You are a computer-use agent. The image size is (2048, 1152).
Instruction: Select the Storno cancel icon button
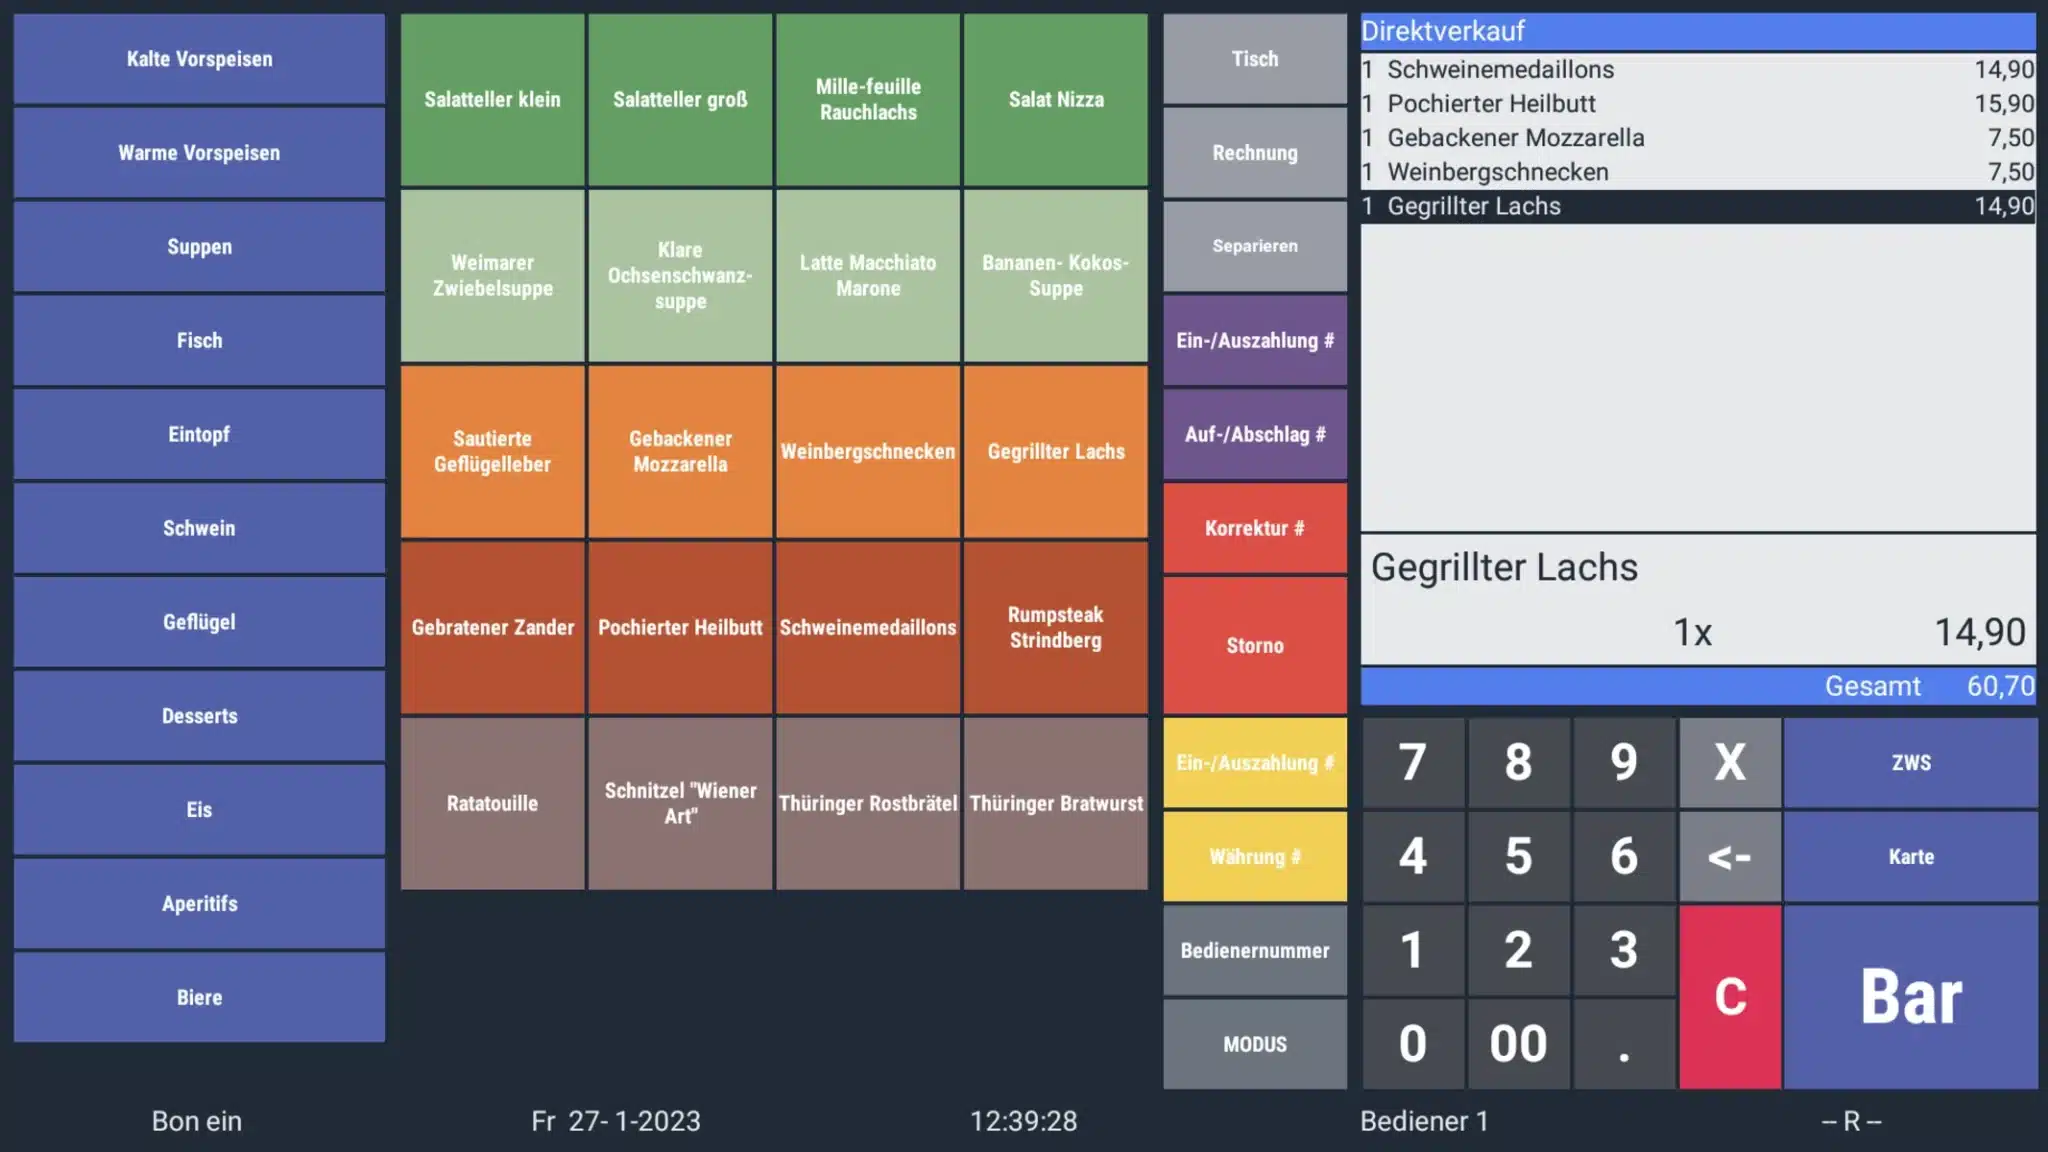click(1253, 646)
